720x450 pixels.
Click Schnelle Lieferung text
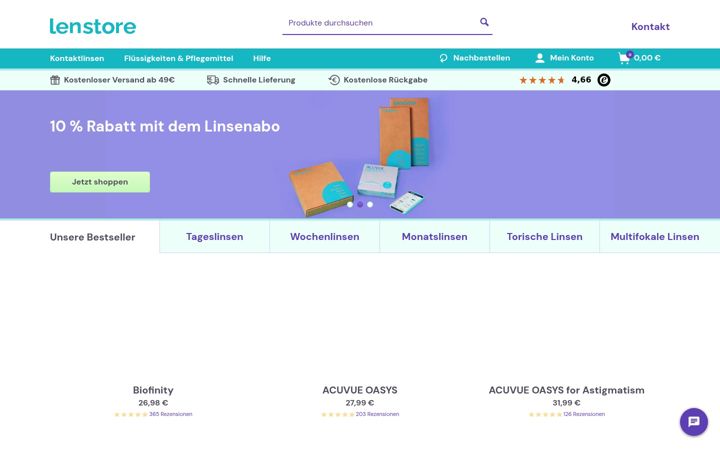tap(259, 80)
